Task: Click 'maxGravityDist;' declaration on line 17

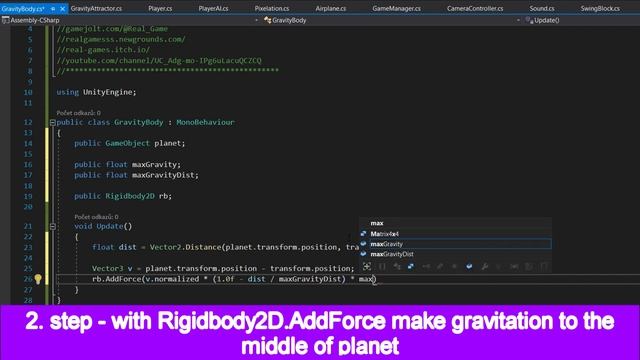Action: click(165, 175)
